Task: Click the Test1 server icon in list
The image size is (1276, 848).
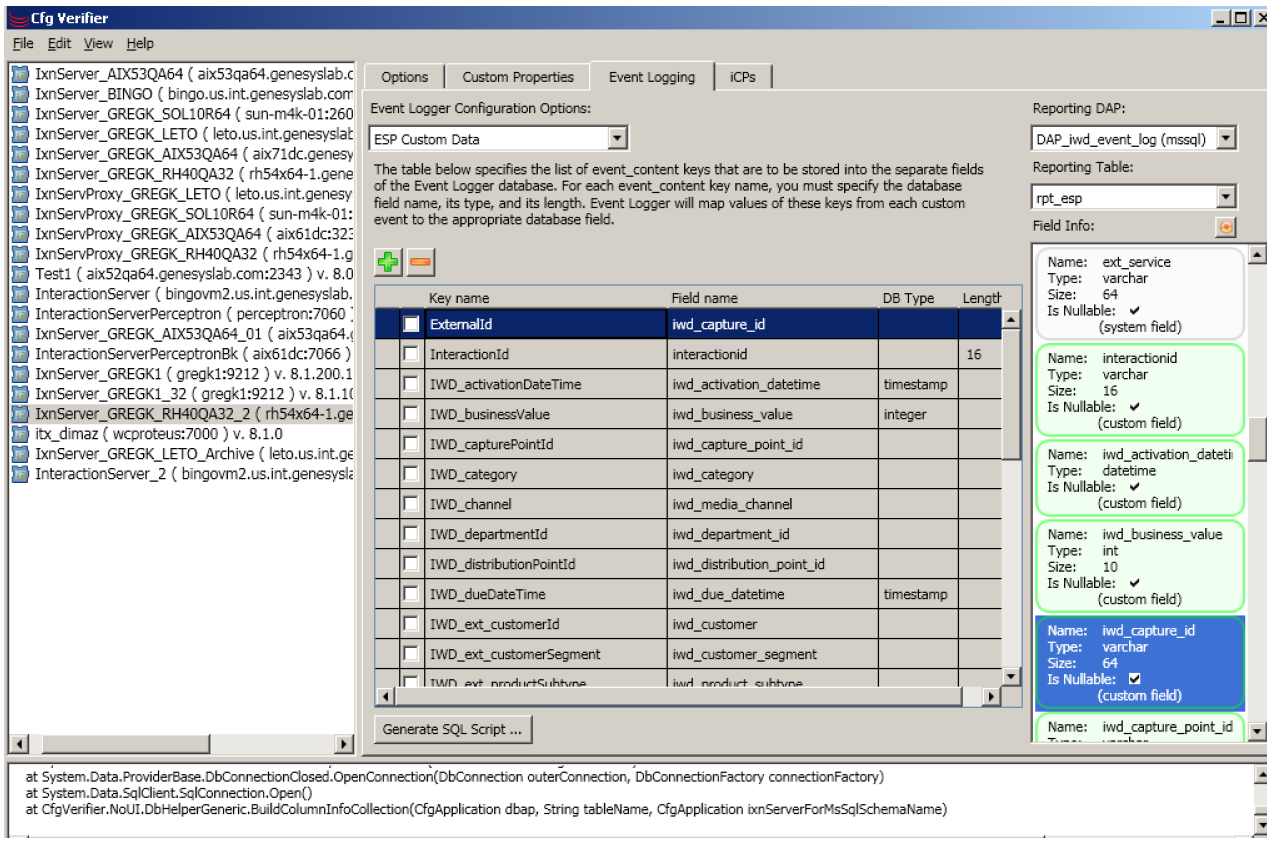Action: tap(20, 273)
